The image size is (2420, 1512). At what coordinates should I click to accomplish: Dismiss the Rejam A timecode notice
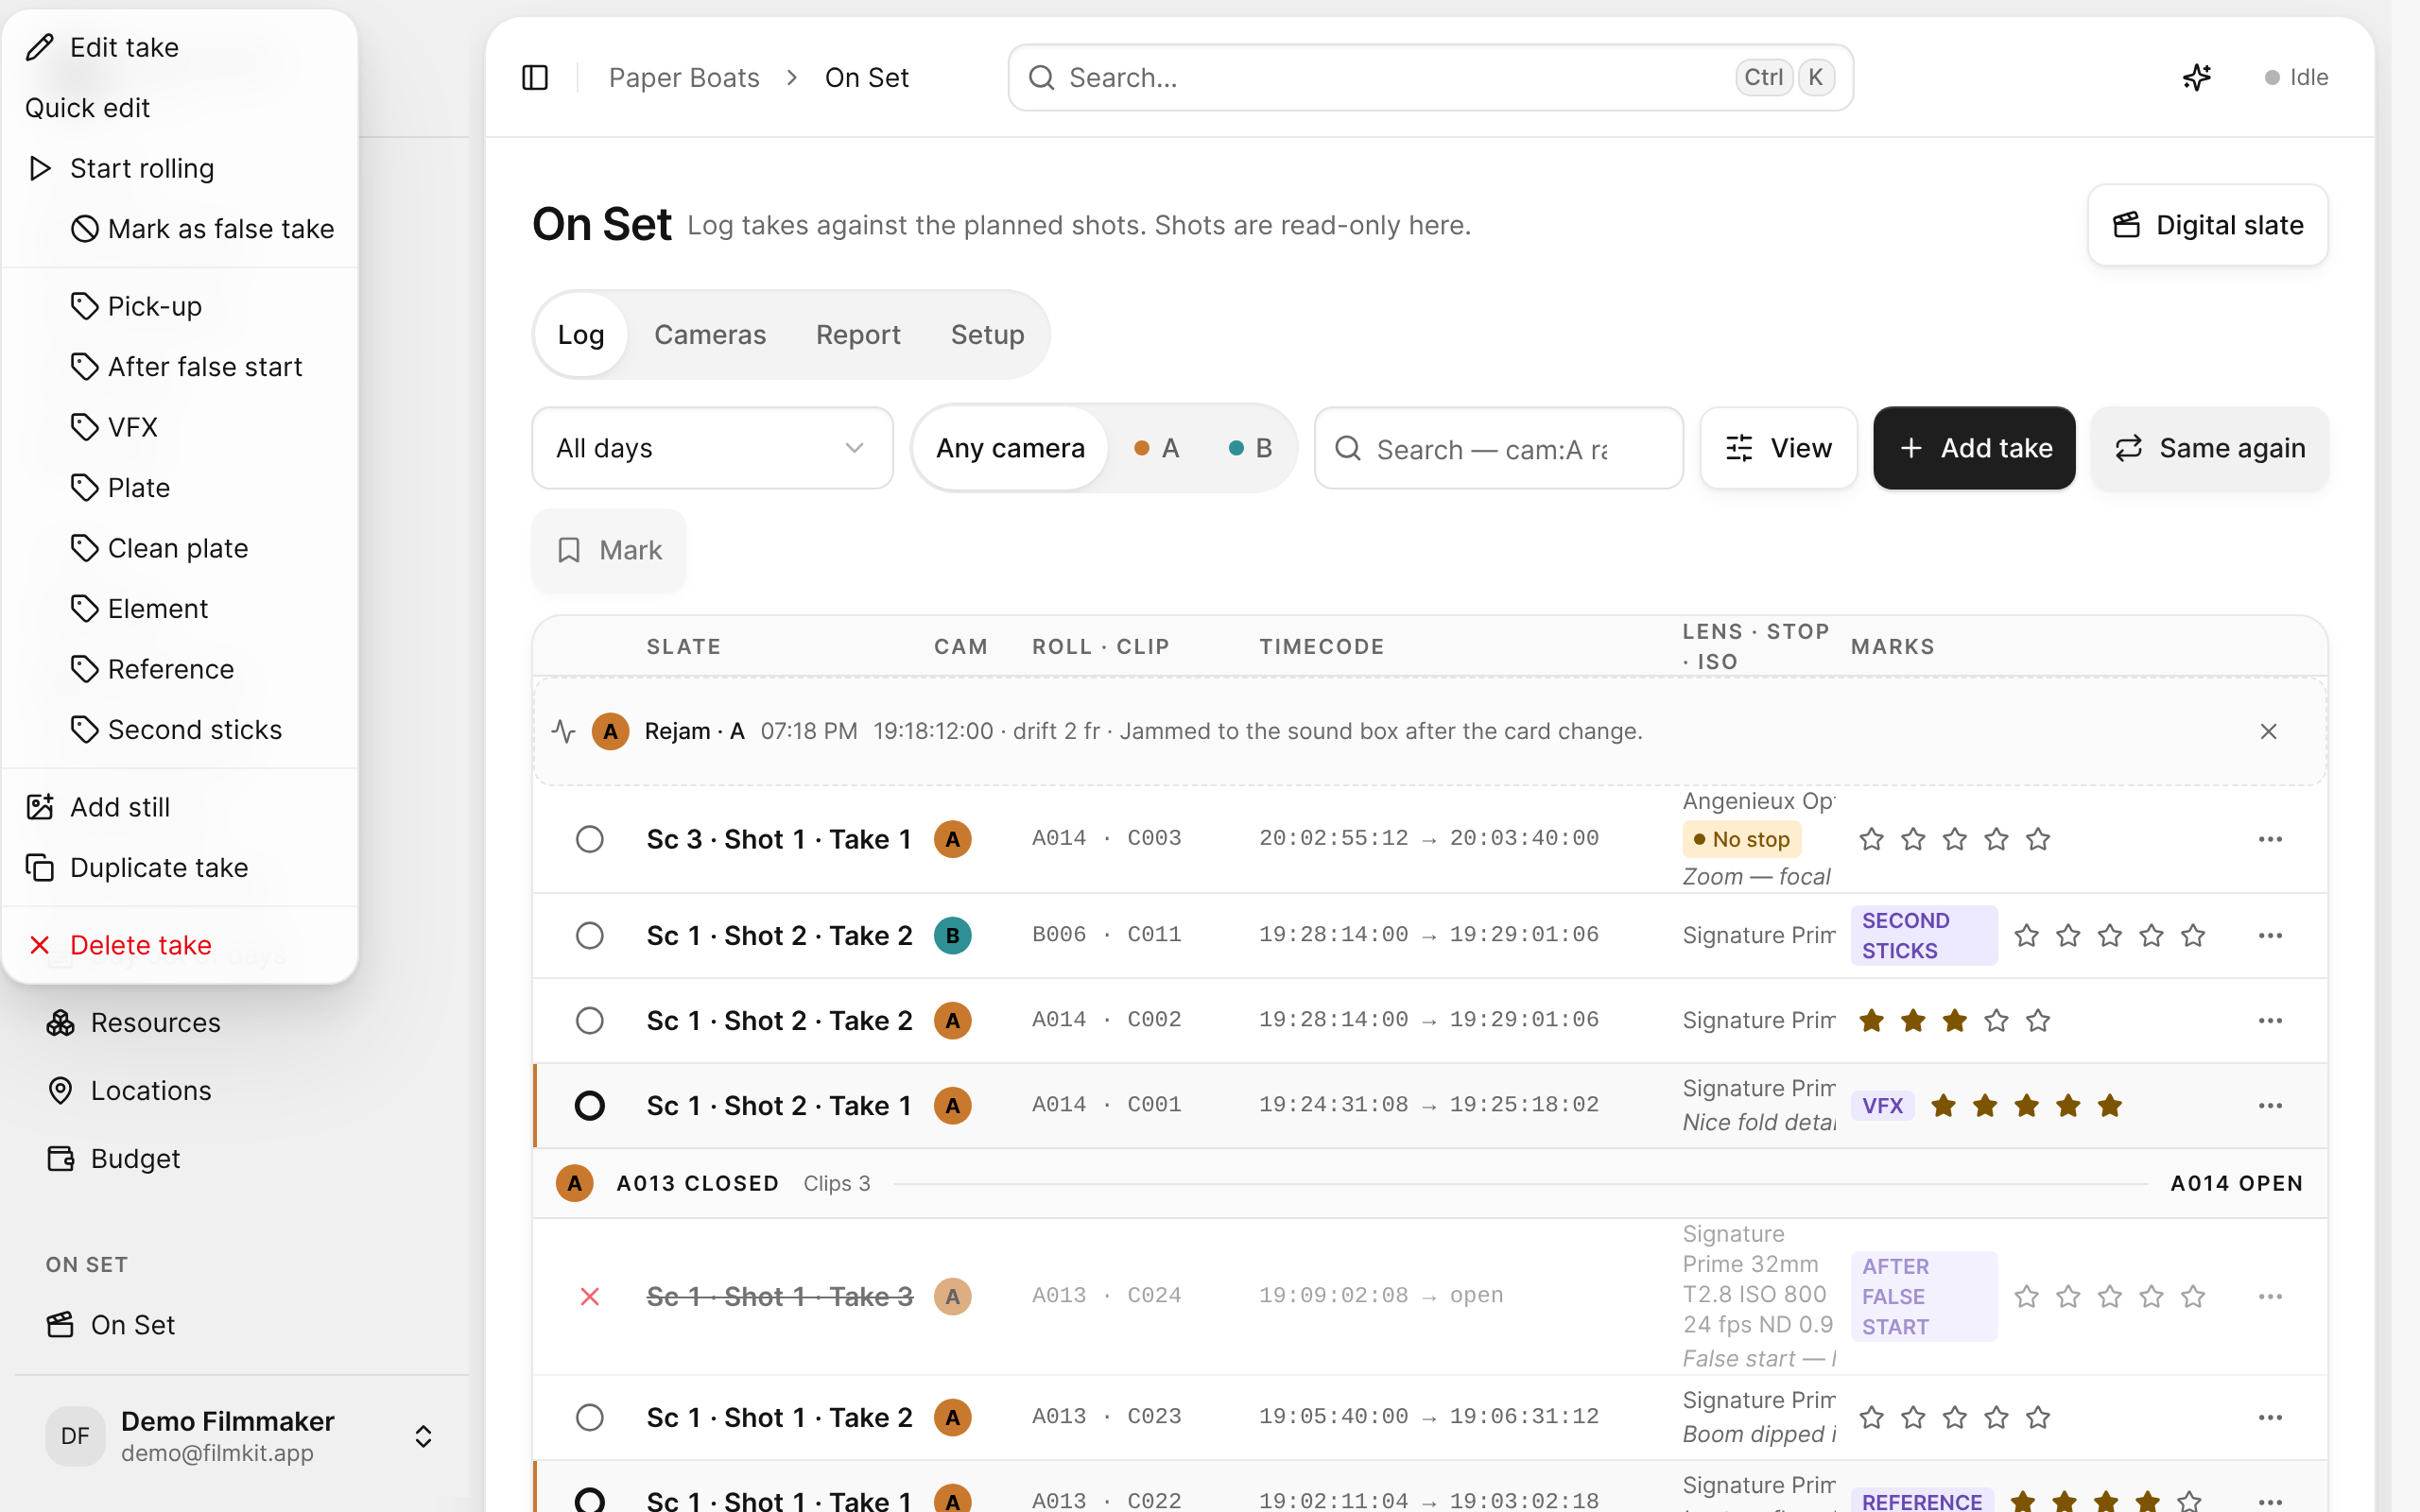coord(2268,731)
